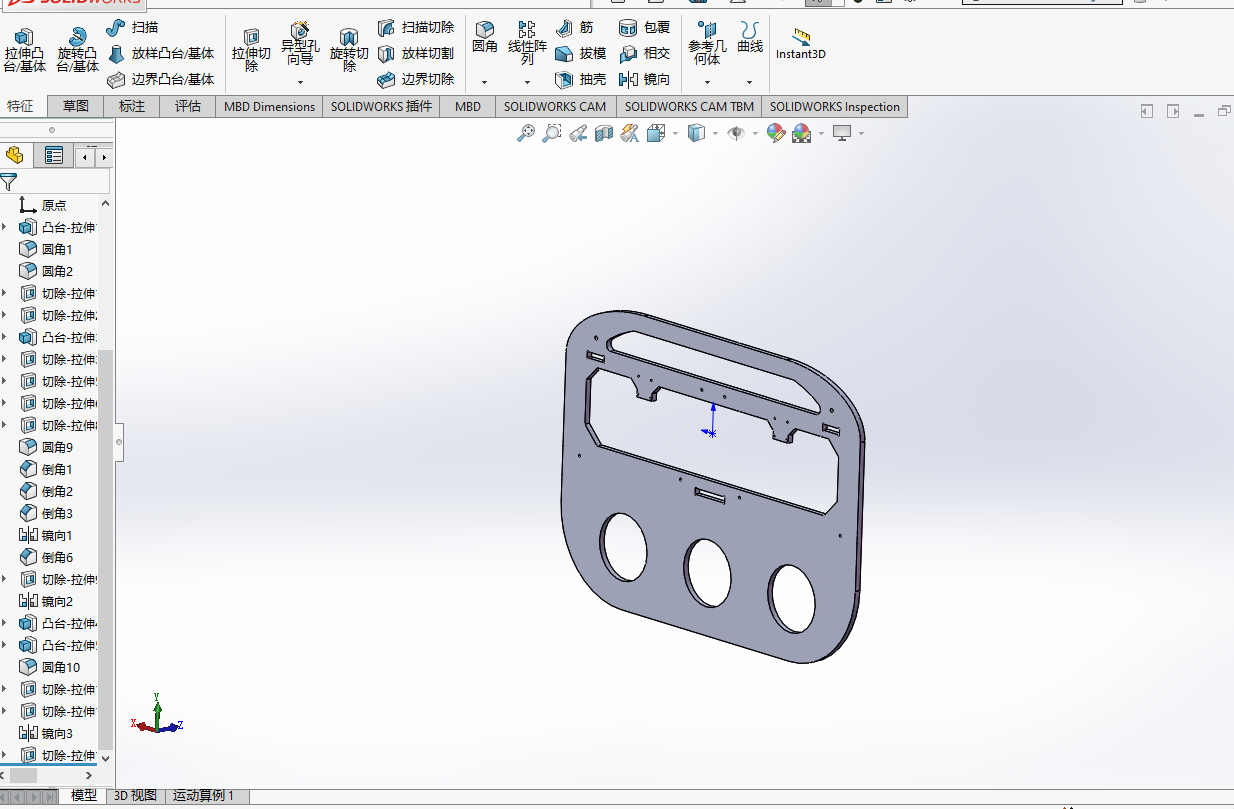Open View Orientation cube dropdown
Viewport: 1234px width, 809px height.
(675, 133)
